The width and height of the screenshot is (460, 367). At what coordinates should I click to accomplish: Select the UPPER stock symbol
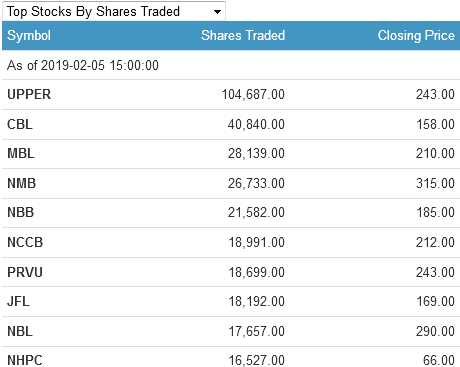point(29,94)
